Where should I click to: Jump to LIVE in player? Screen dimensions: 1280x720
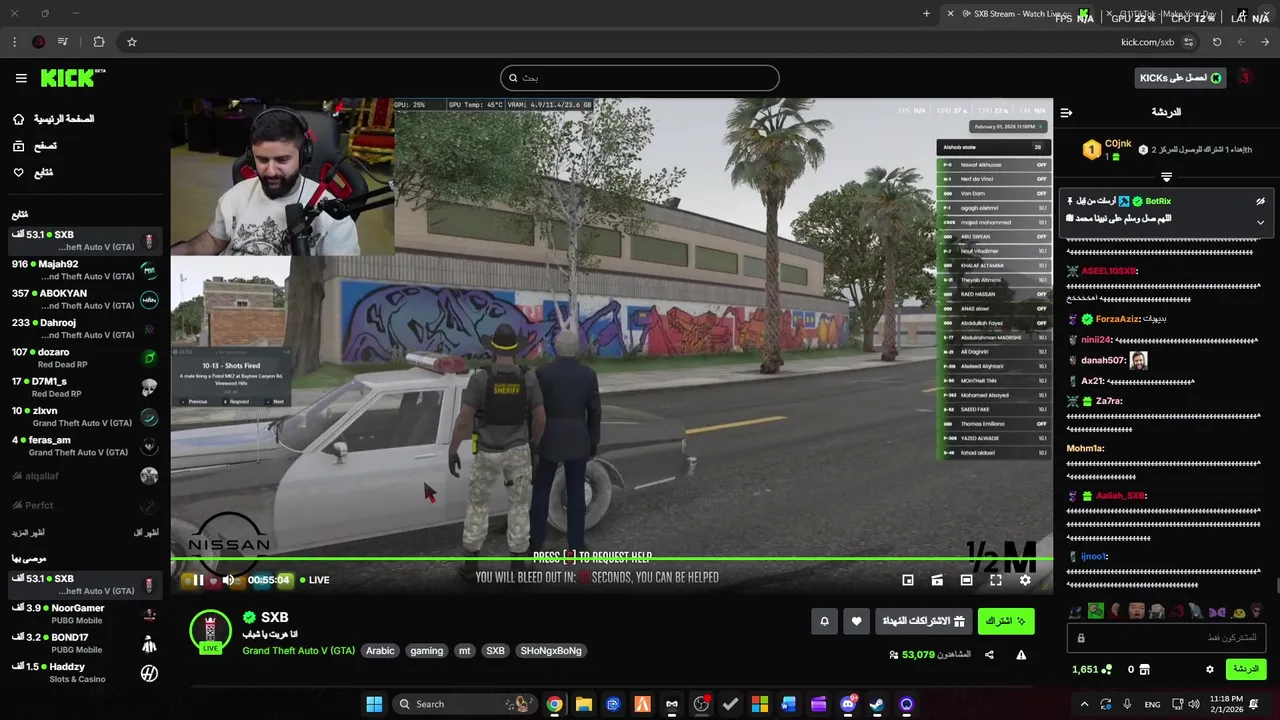click(314, 580)
